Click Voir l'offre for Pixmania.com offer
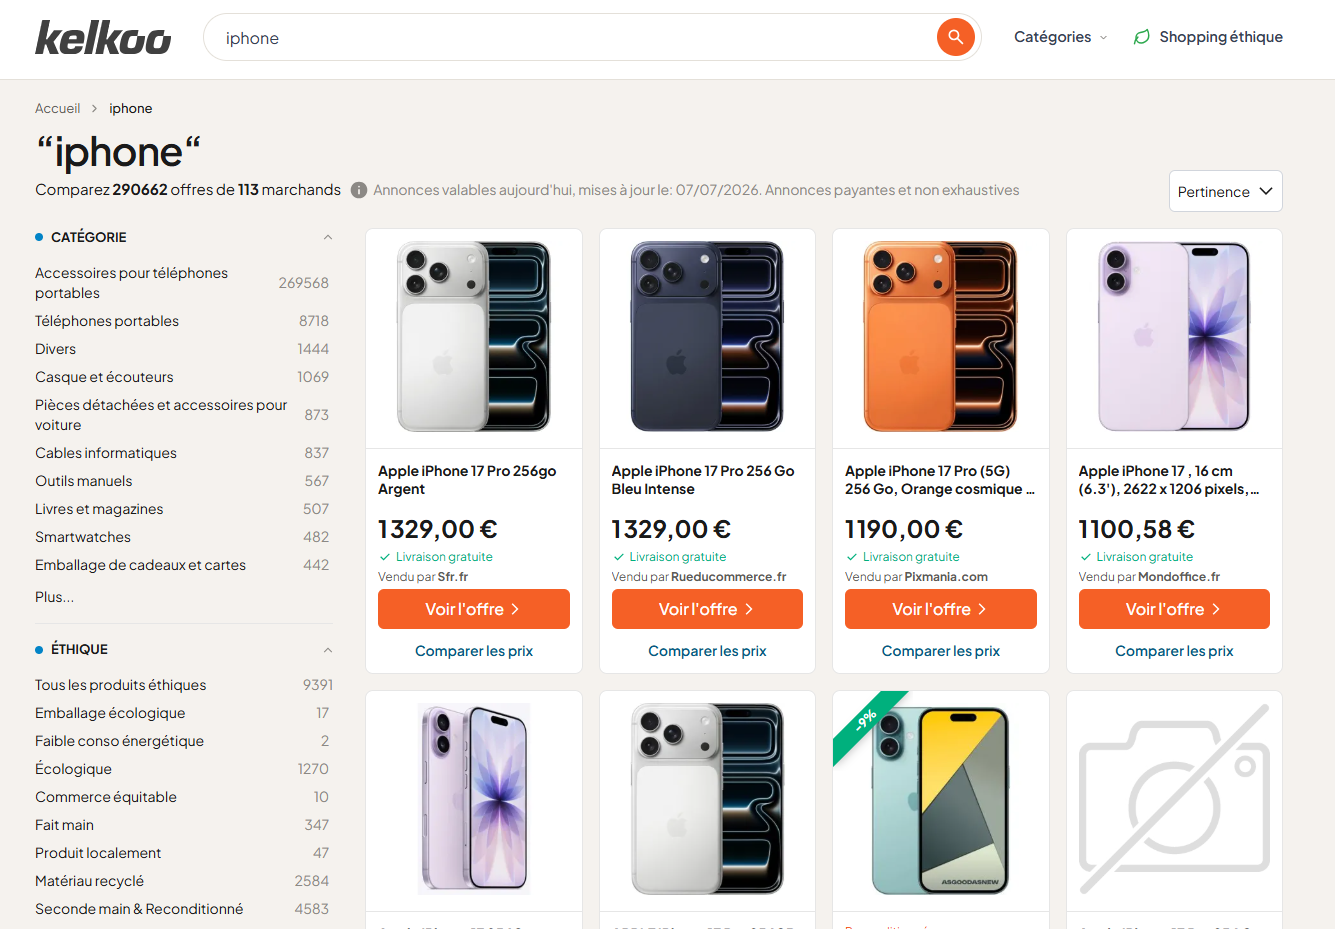This screenshot has height=929, width=1335. tap(940, 609)
